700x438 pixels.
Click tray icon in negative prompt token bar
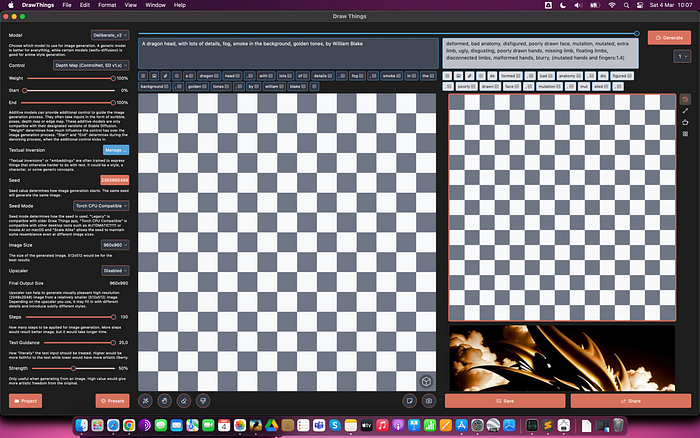tap(458, 76)
